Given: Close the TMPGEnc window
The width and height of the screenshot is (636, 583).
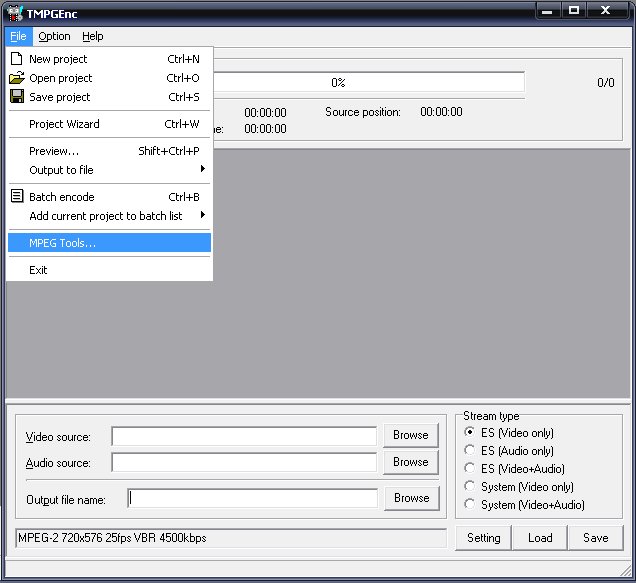Looking at the screenshot, I should coord(605,11).
